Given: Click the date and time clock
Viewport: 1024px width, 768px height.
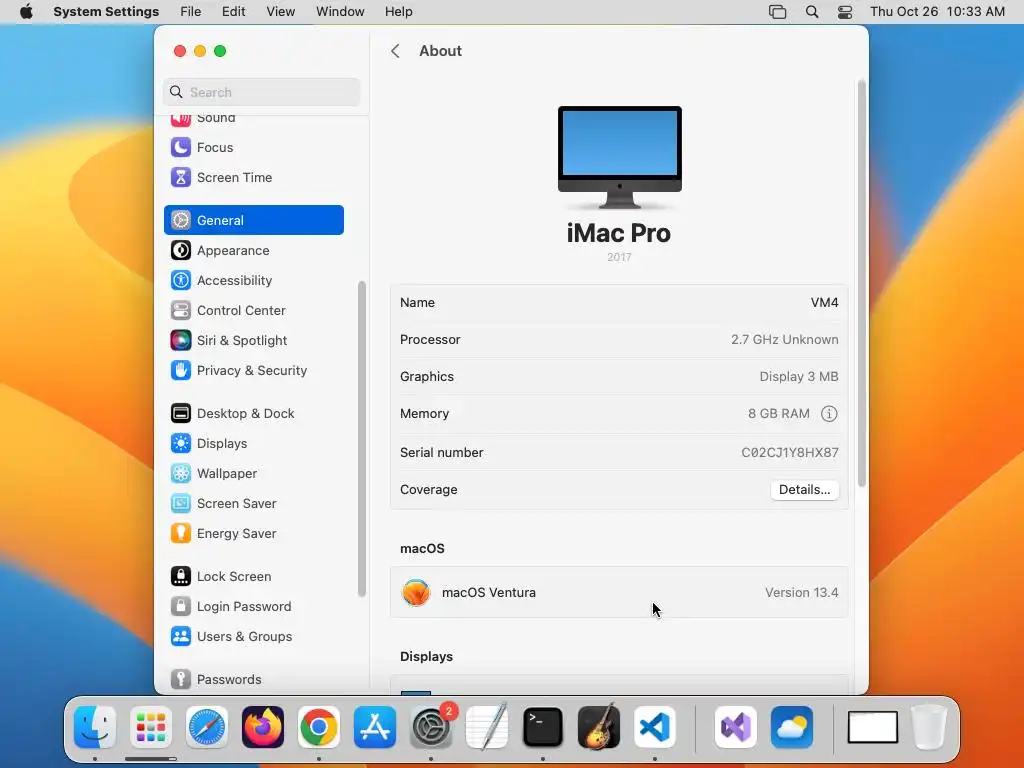Looking at the screenshot, I should [937, 12].
